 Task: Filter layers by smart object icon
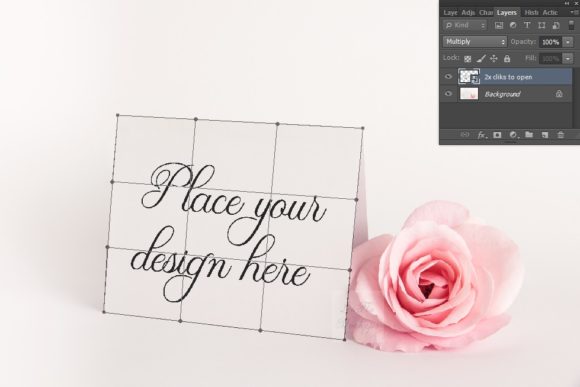(x=556, y=26)
